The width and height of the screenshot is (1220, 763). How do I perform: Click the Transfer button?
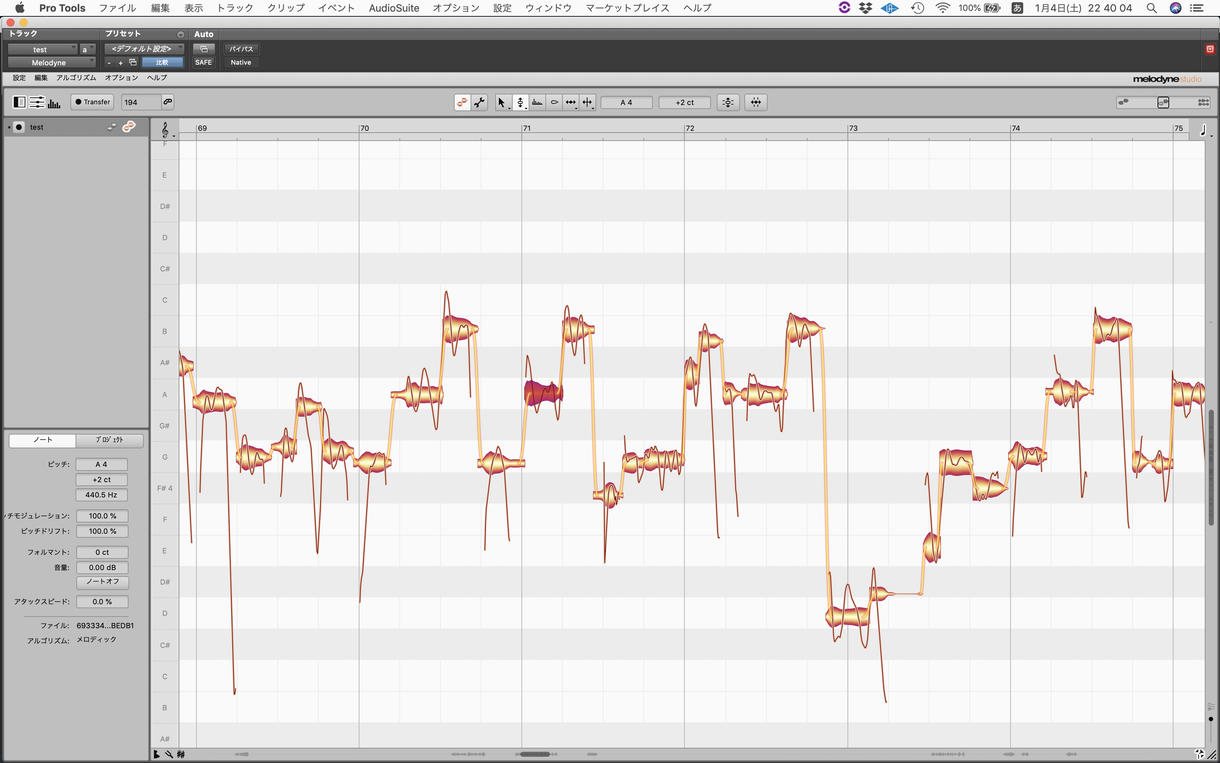click(x=92, y=102)
